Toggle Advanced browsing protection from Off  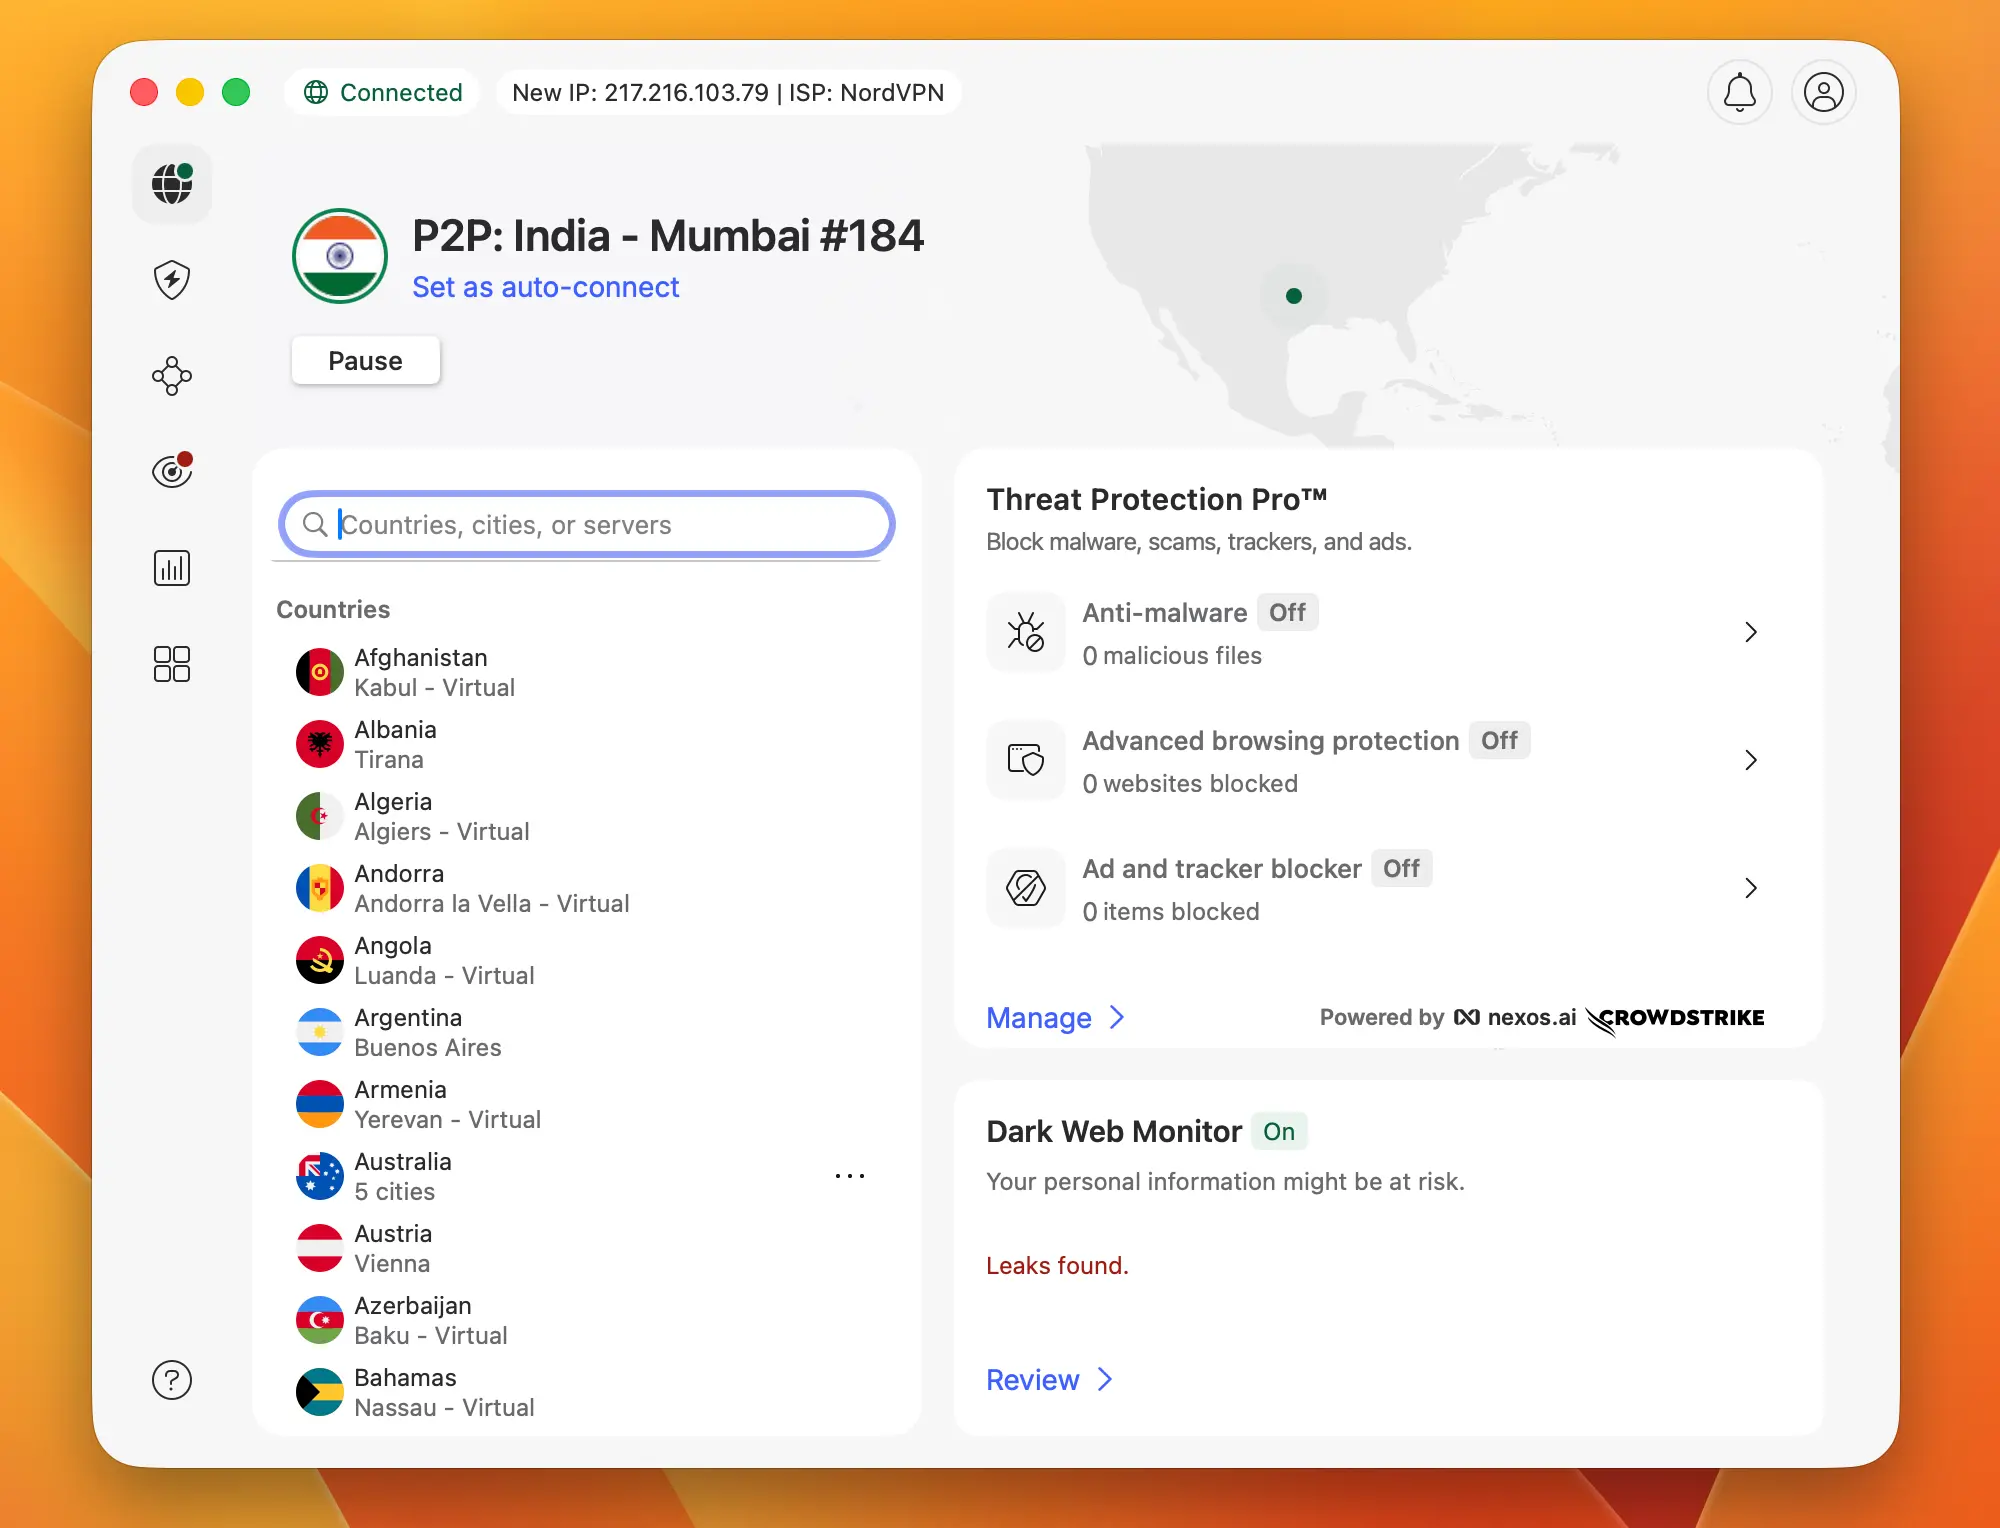click(1499, 740)
